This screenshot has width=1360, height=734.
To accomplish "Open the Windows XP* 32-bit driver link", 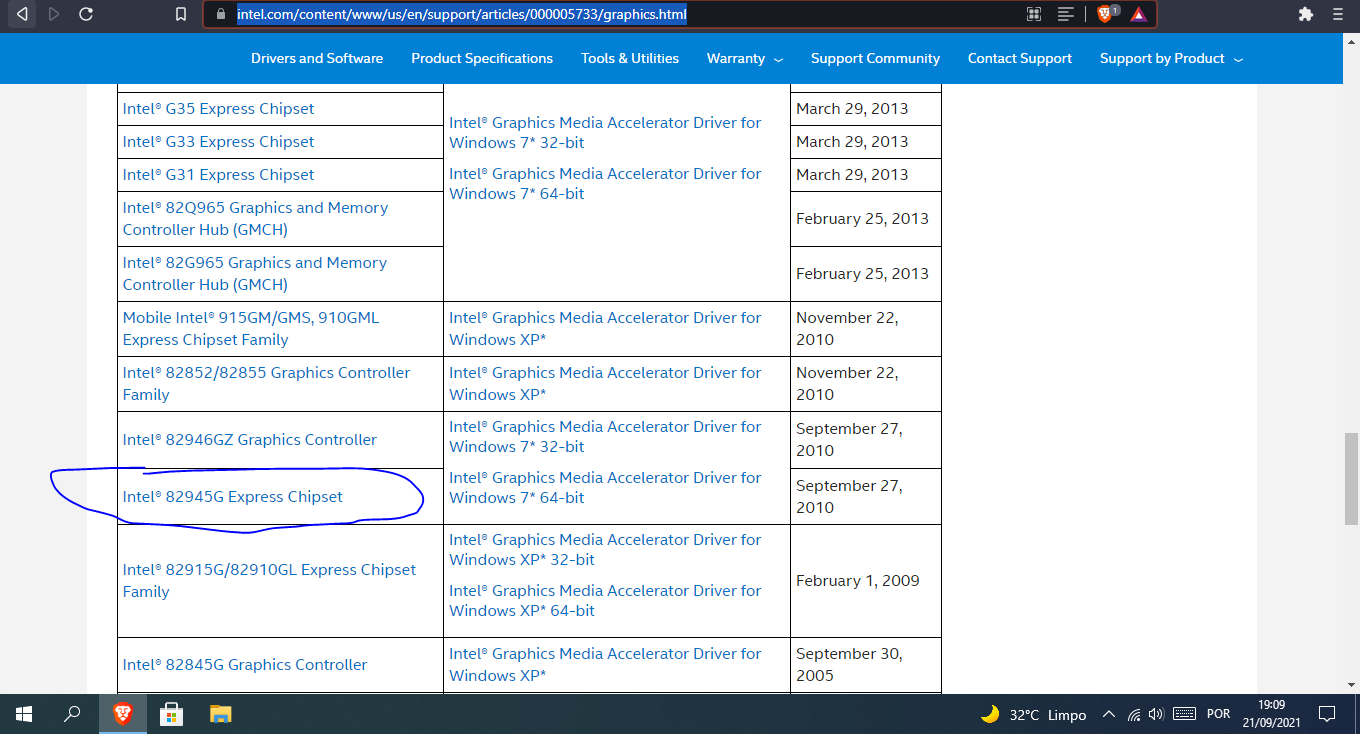I will [x=605, y=550].
